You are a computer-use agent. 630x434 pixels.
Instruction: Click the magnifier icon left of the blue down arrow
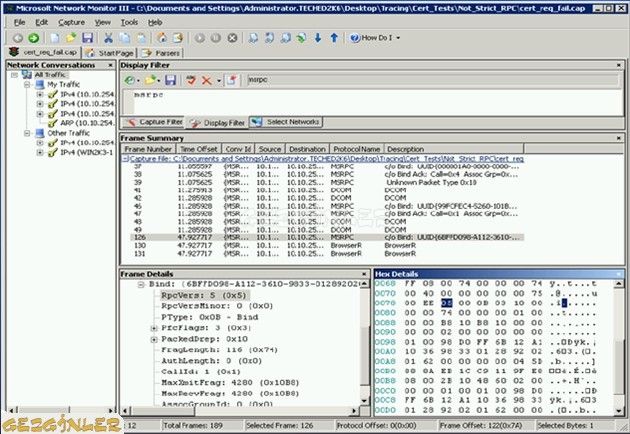(x=301, y=38)
